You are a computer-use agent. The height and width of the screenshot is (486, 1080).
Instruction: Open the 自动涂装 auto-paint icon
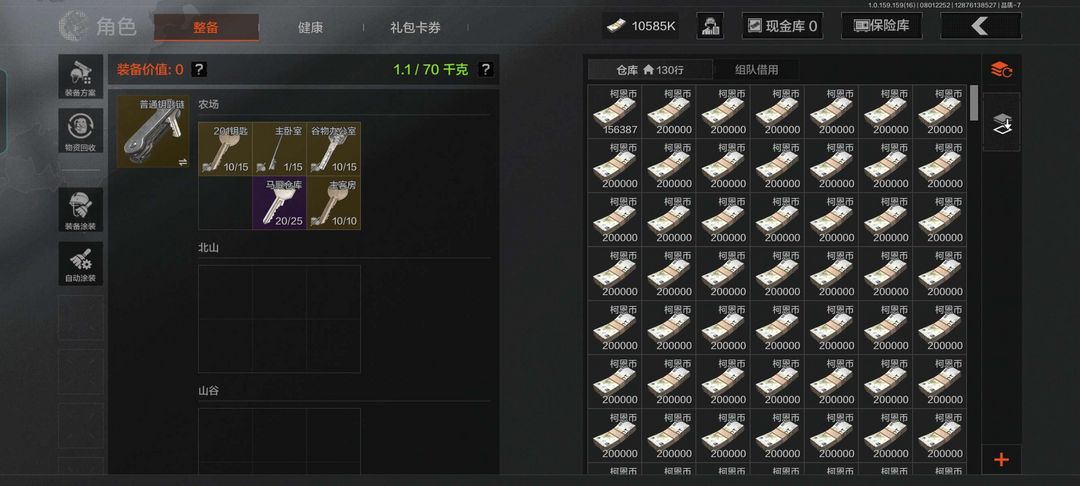(x=81, y=264)
